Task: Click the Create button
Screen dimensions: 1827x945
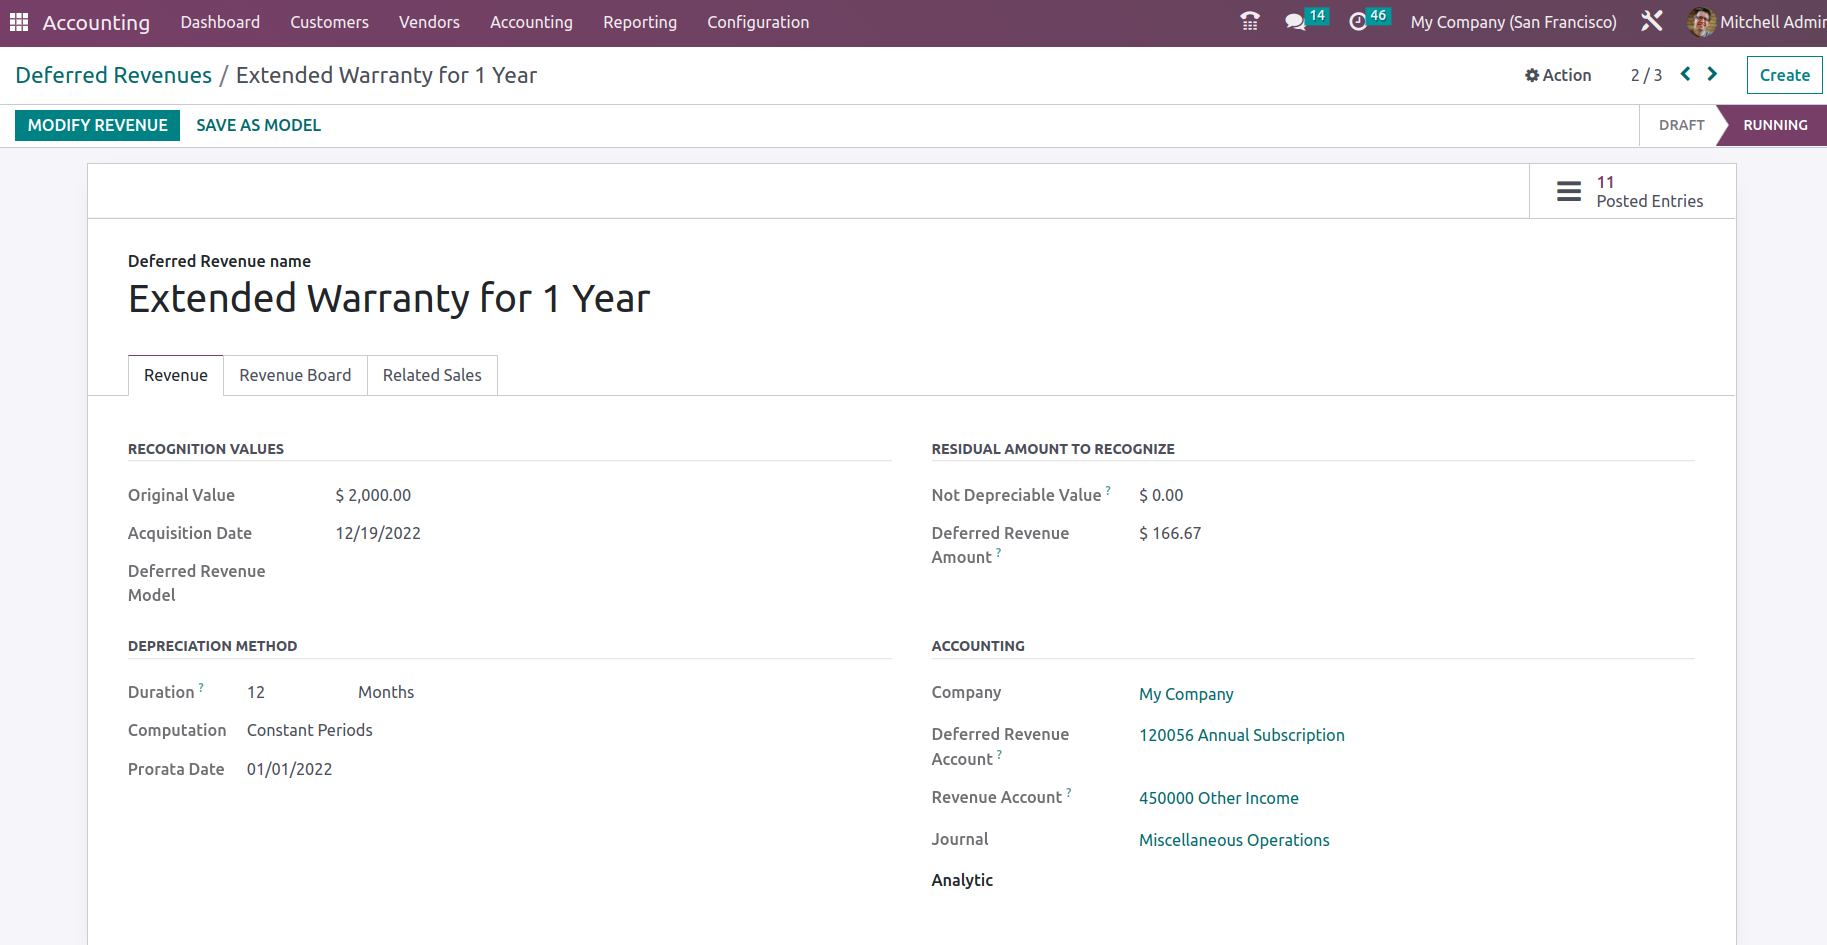Action: (x=1784, y=75)
